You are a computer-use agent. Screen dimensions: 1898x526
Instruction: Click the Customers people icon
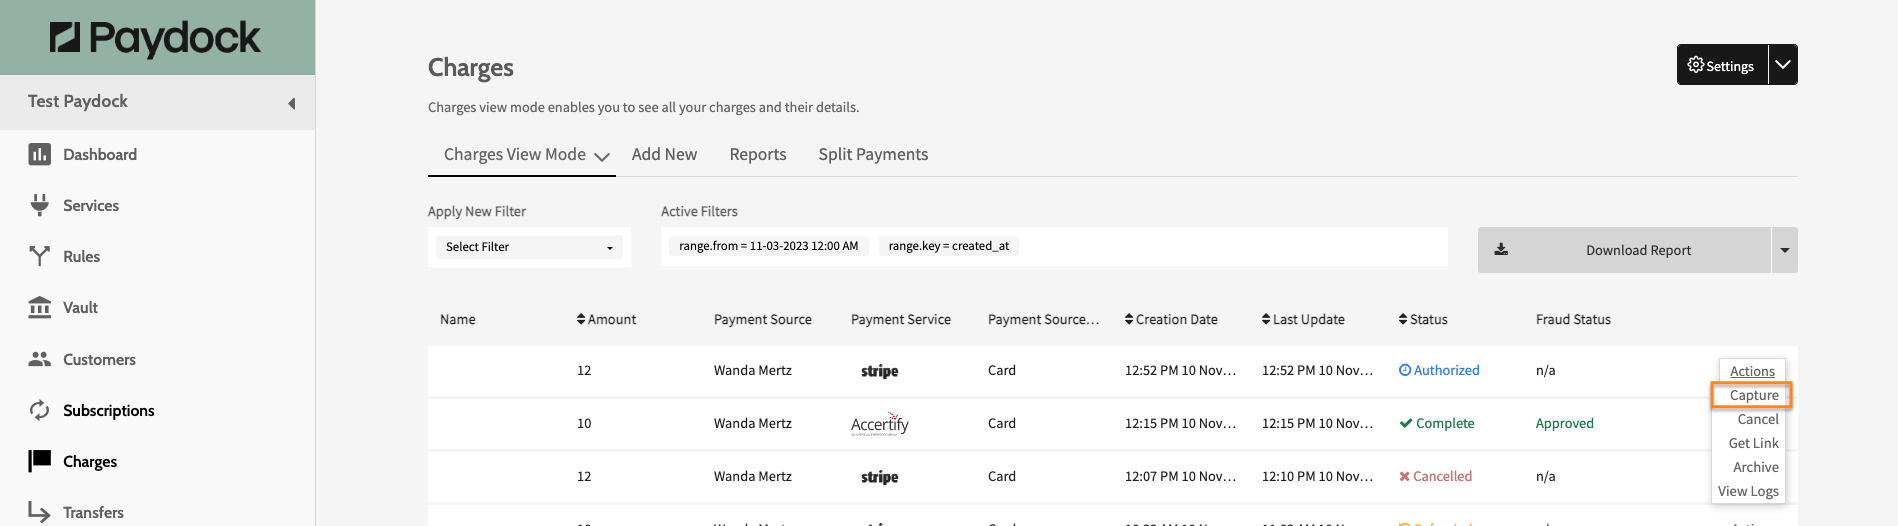40,359
